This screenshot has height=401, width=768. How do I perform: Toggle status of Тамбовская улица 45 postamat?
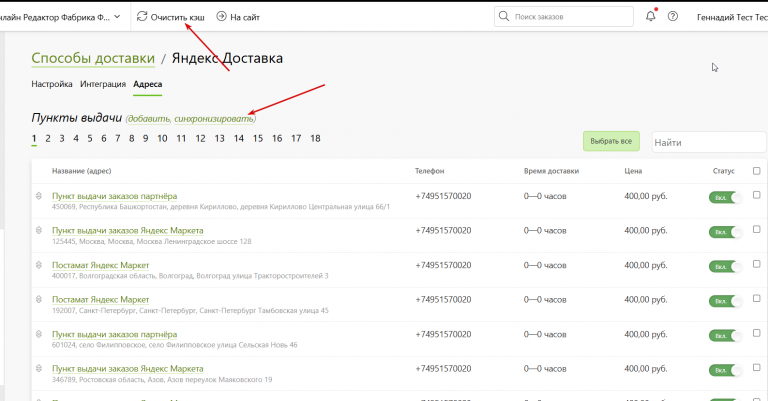pyautogui.click(x=725, y=301)
